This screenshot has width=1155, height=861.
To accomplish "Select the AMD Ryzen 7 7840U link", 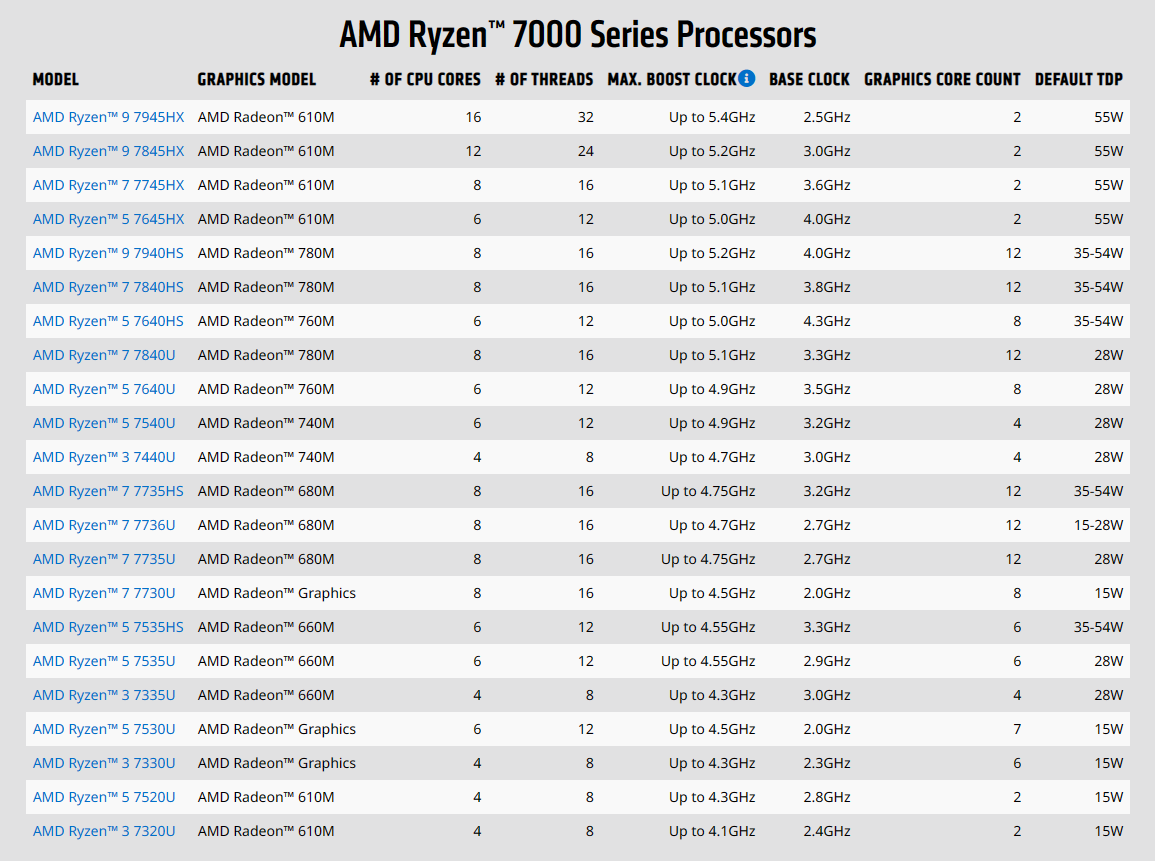I will pos(104,355).
